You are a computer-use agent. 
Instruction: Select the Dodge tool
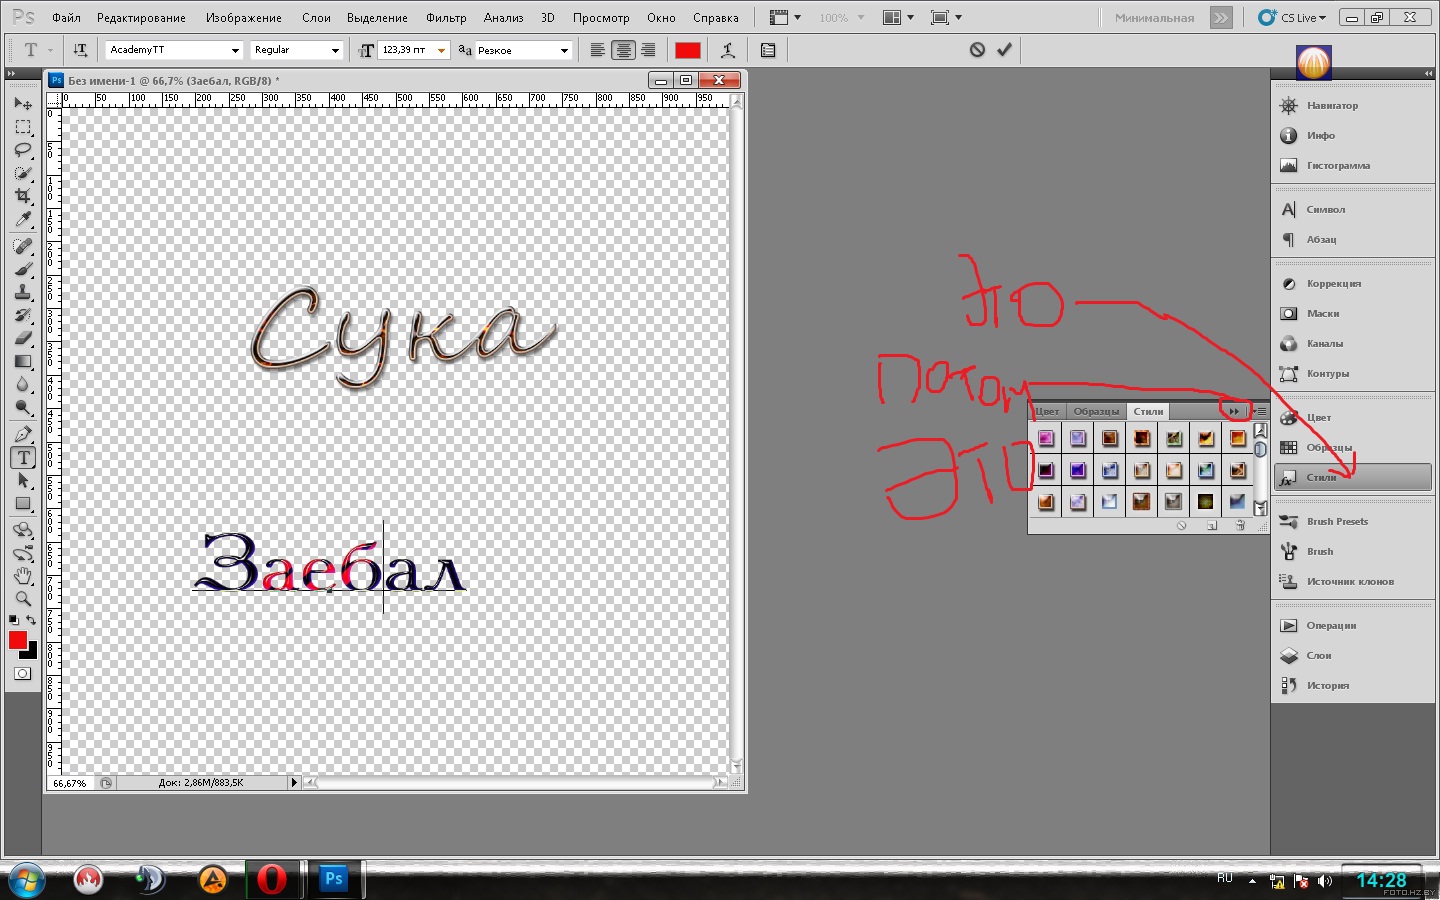23,407
